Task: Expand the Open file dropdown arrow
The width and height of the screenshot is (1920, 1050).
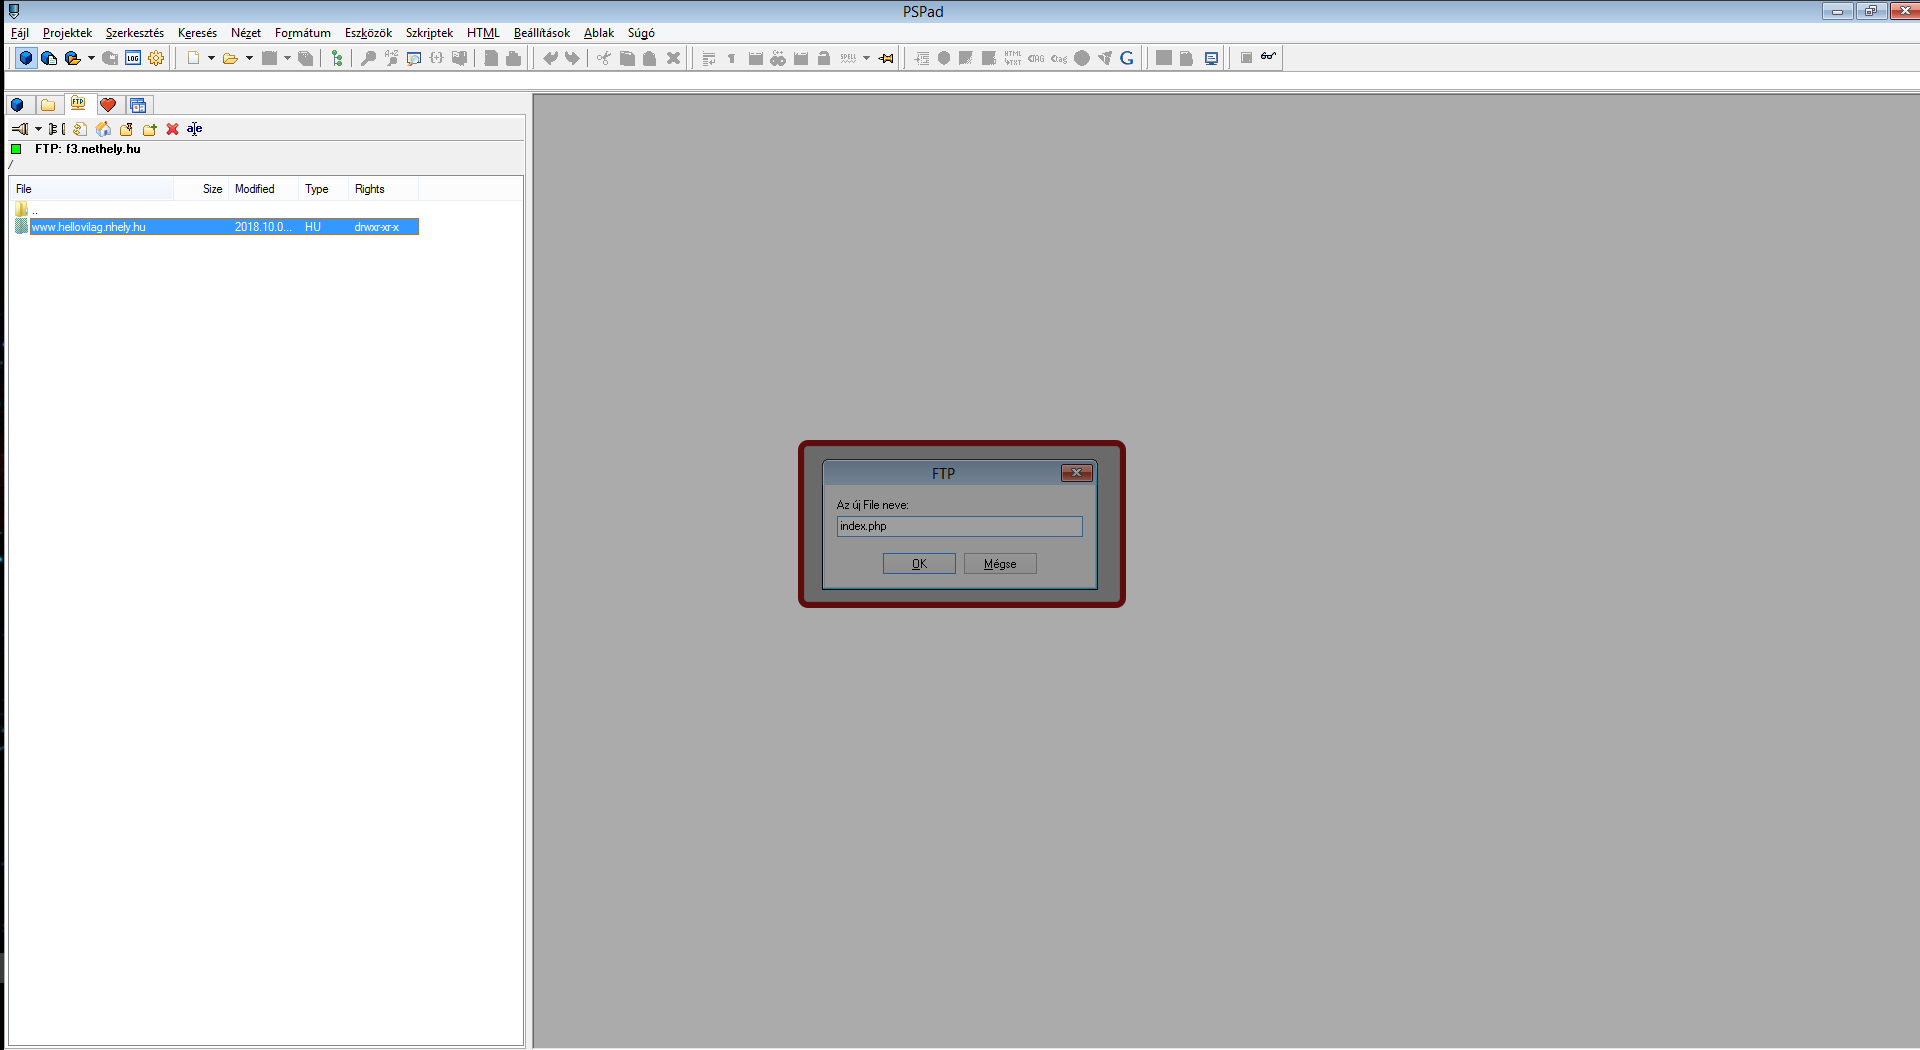Action: click(x=249, y=58)
